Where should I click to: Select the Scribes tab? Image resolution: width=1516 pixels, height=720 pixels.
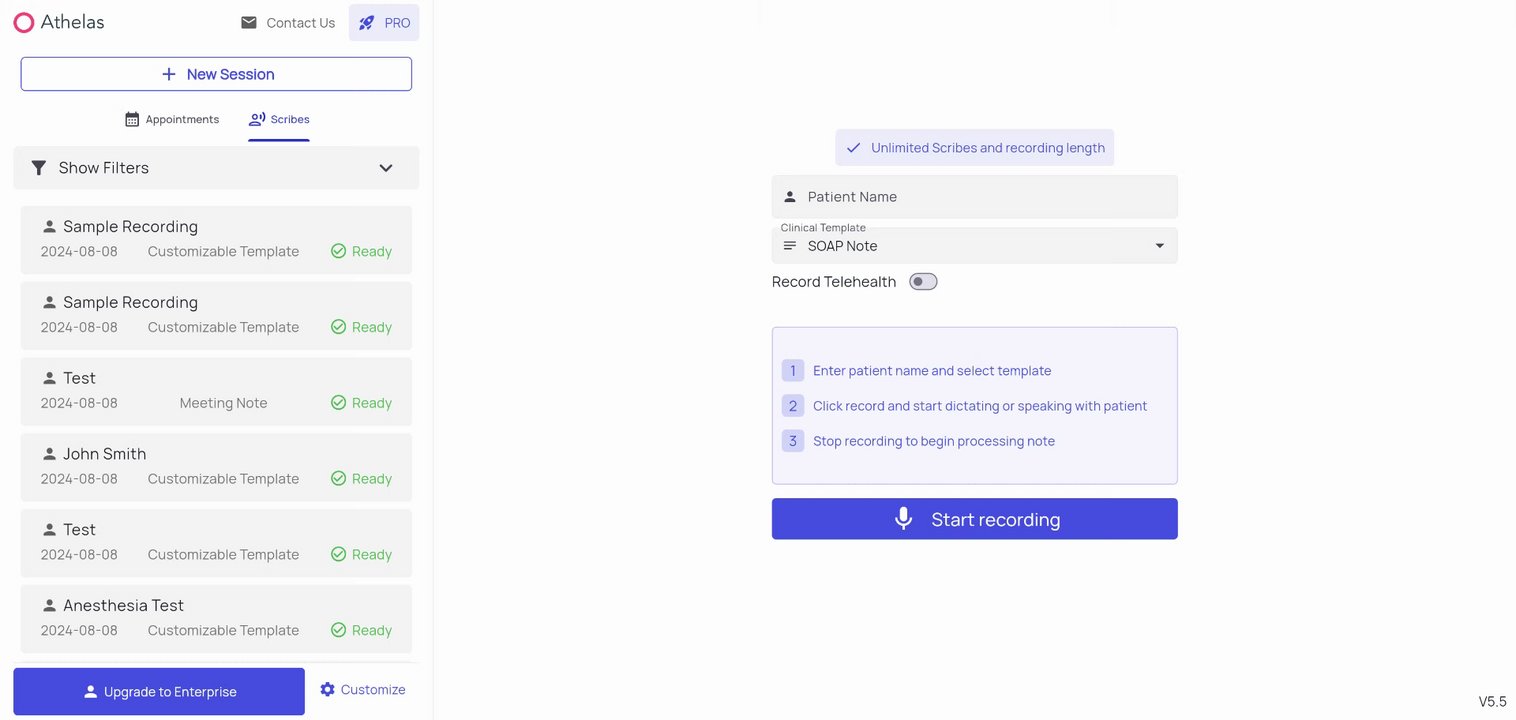pyautogui.click(x=279, y=119)
